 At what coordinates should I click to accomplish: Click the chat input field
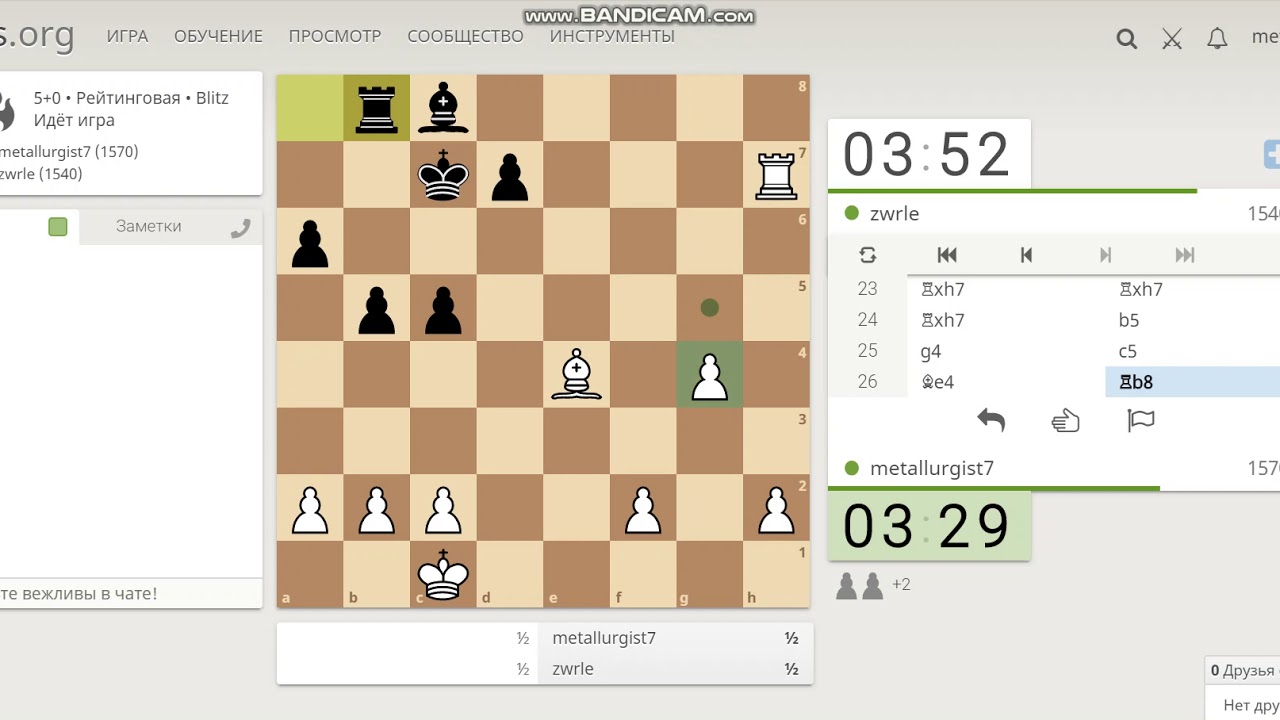point(130,593)
